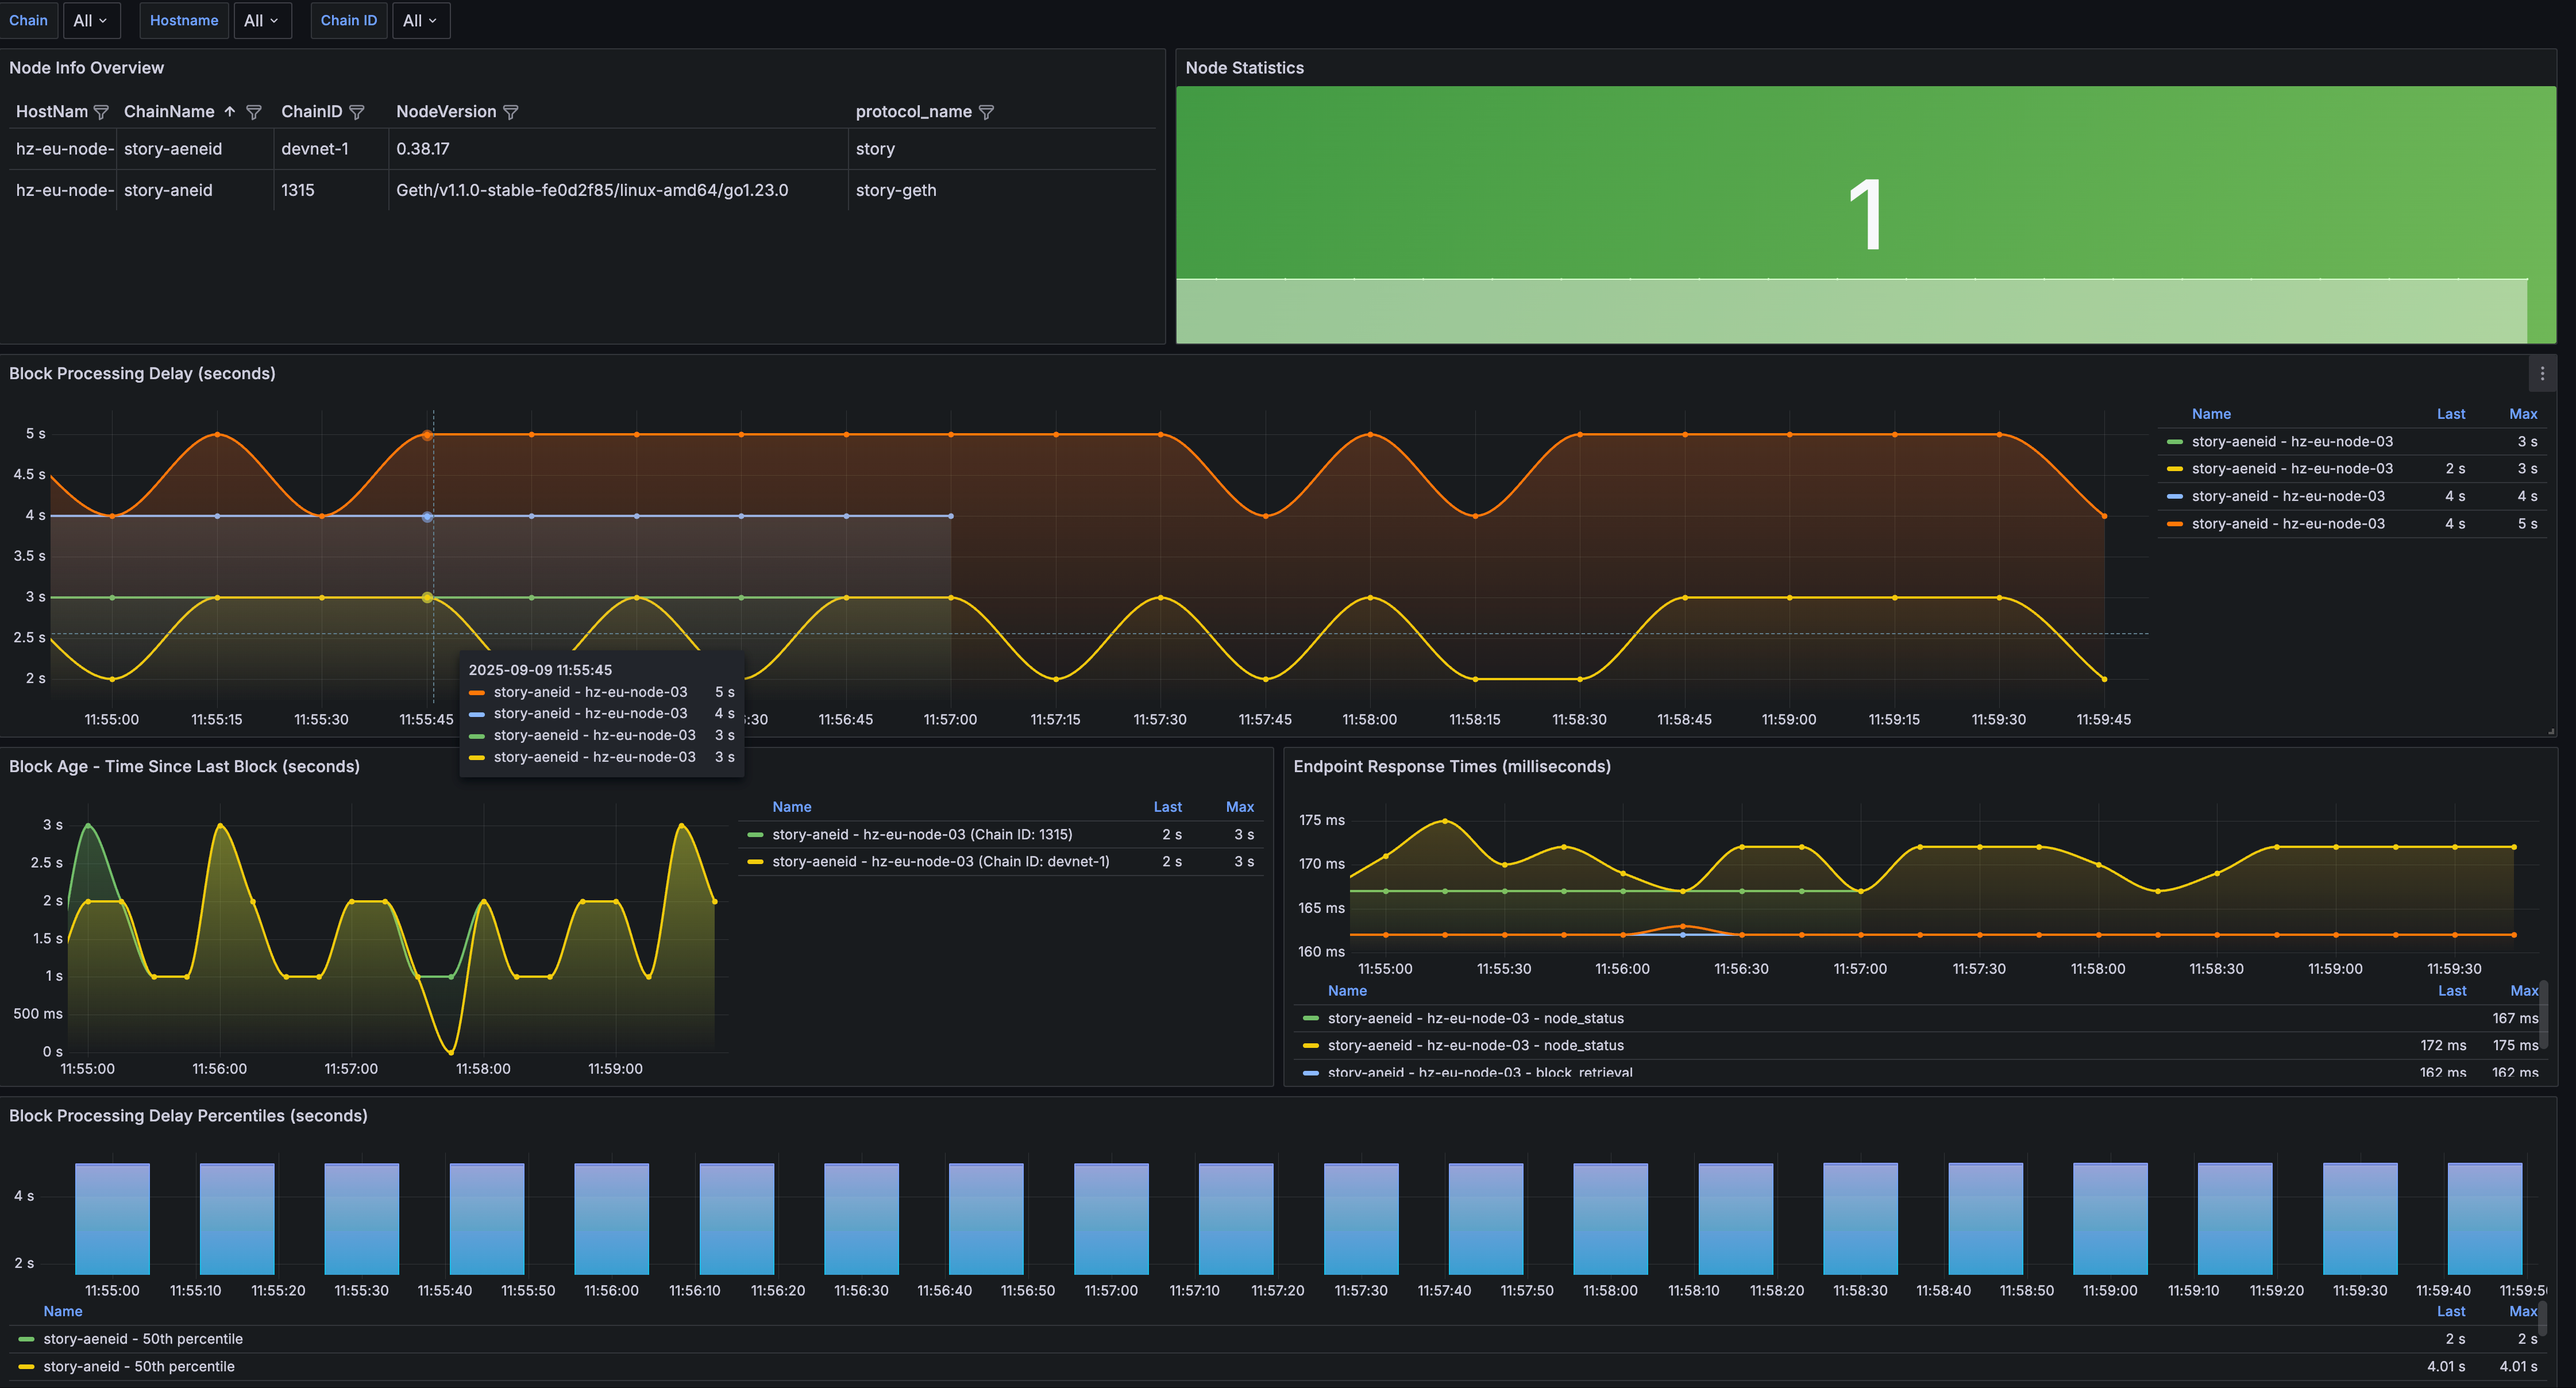Toggle story-aeneid node_status green series
The width and height of the screenshot is (2576, 1388).
click(x=1475, y=1018)
